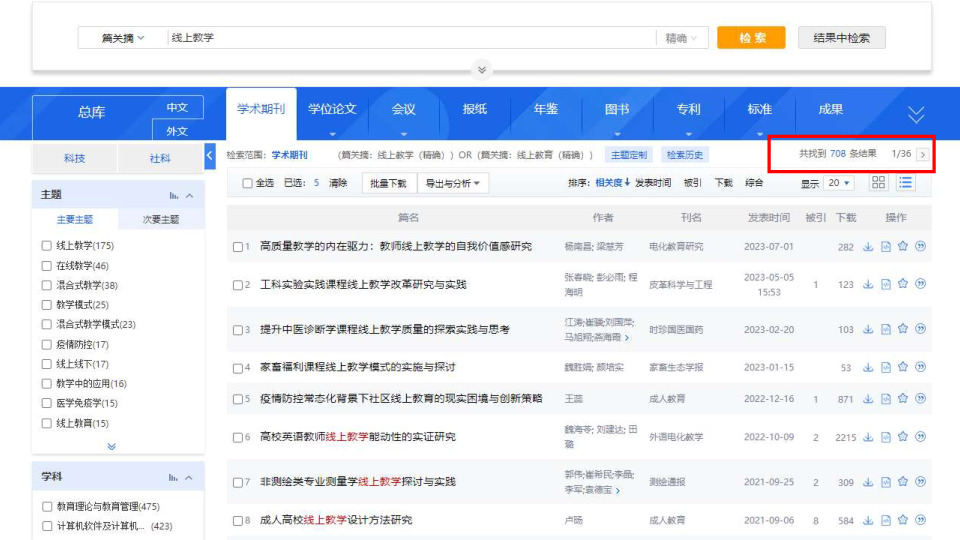
Task: Go to next results page arrow
Action: pyautogui.click(x=923, y=154)
